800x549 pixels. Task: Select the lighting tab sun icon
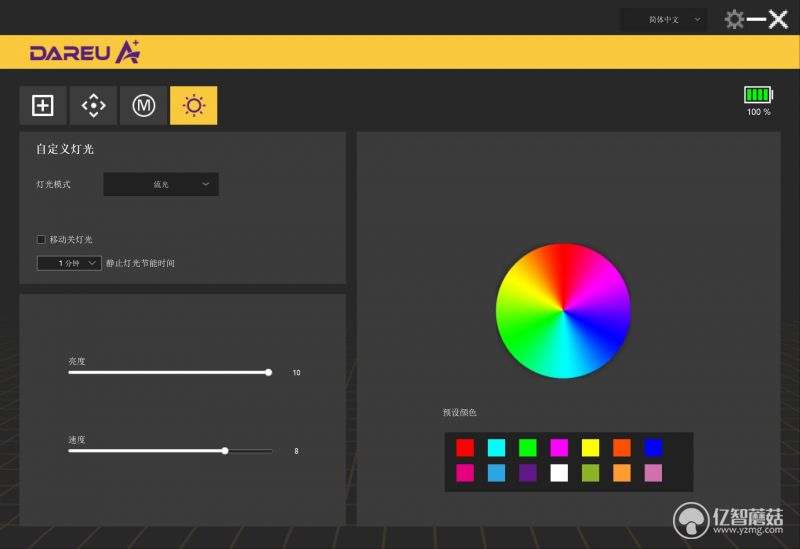(x=193, y=106)
